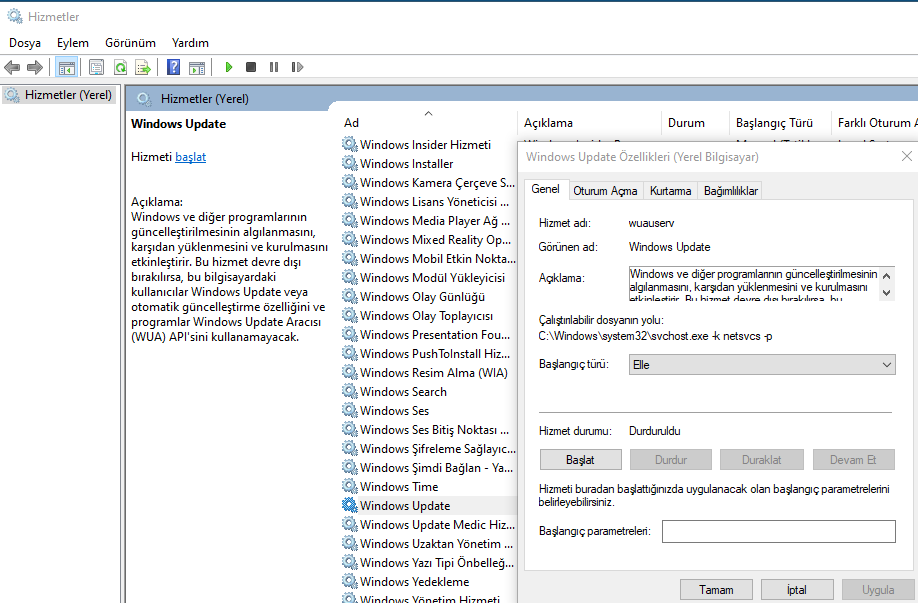Click the Başlat button in the dialog
Screen dimensions: 918x603
[x=580, y=460]
